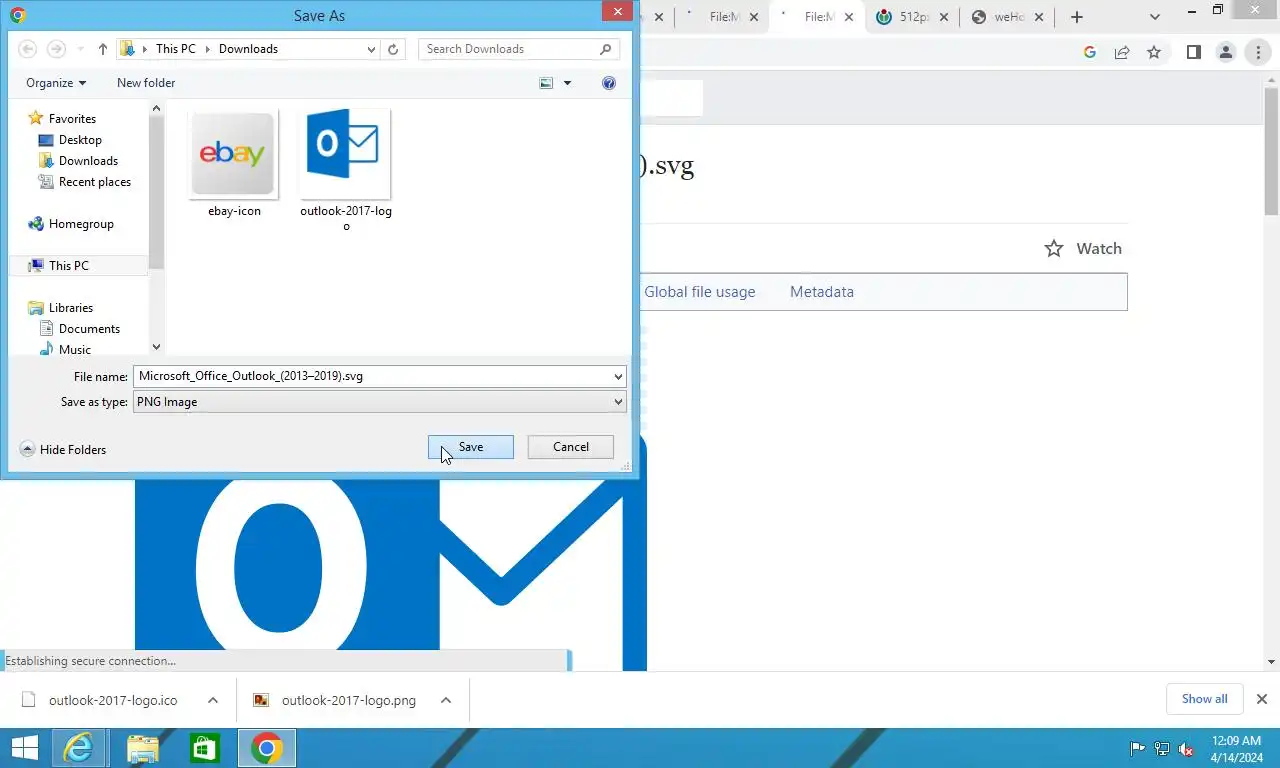
Task: Create a New folder
Action: pos(146,83)
